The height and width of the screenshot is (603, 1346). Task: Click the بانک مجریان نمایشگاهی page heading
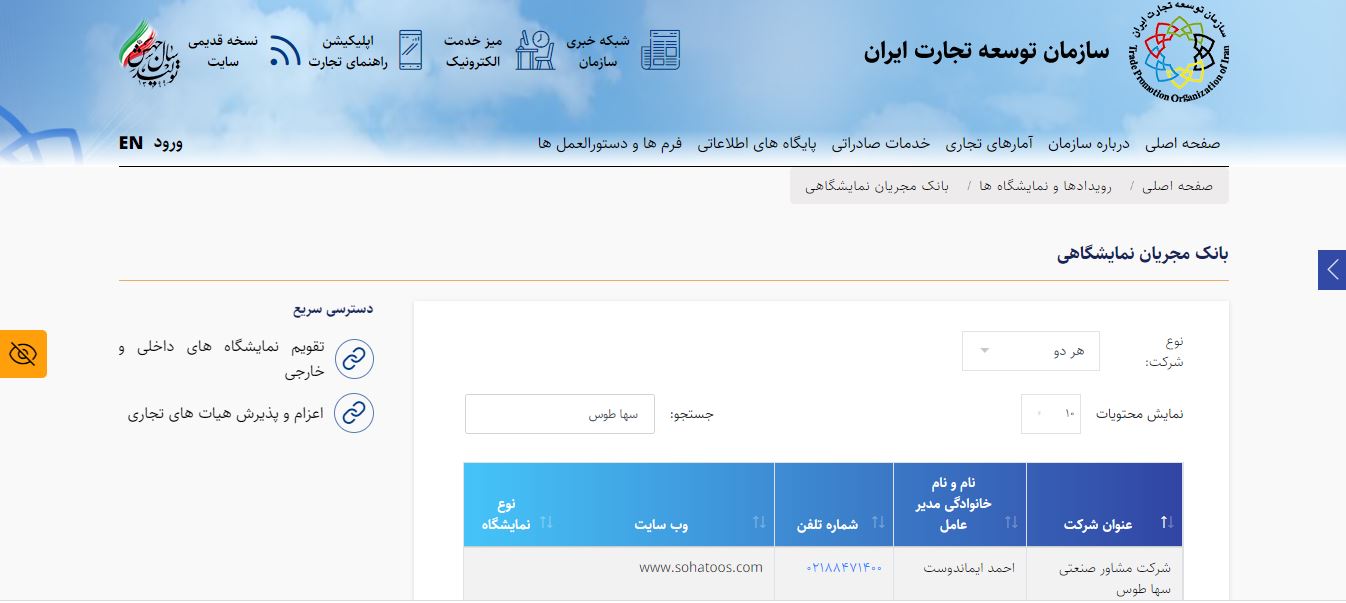pos(1143,254)
